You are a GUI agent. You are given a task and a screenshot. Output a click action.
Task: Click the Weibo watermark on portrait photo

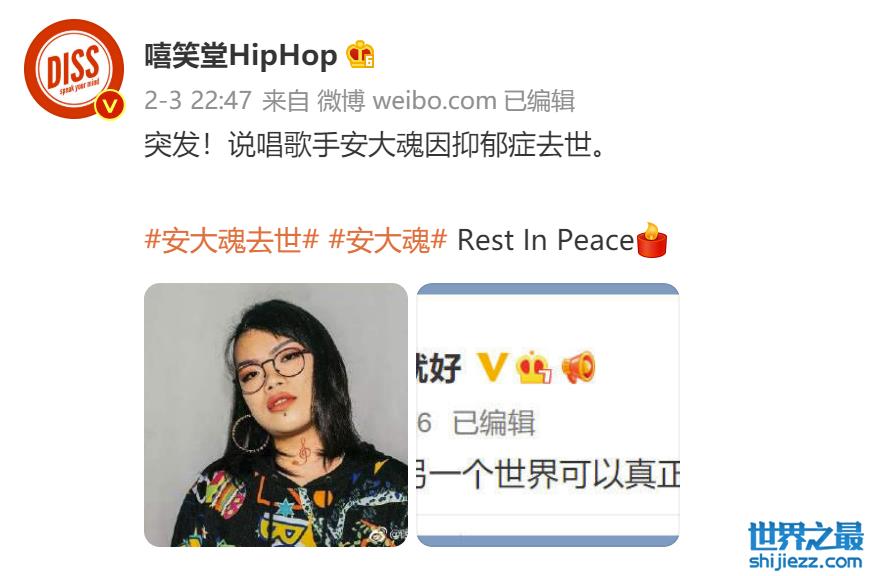pos(389,535)
